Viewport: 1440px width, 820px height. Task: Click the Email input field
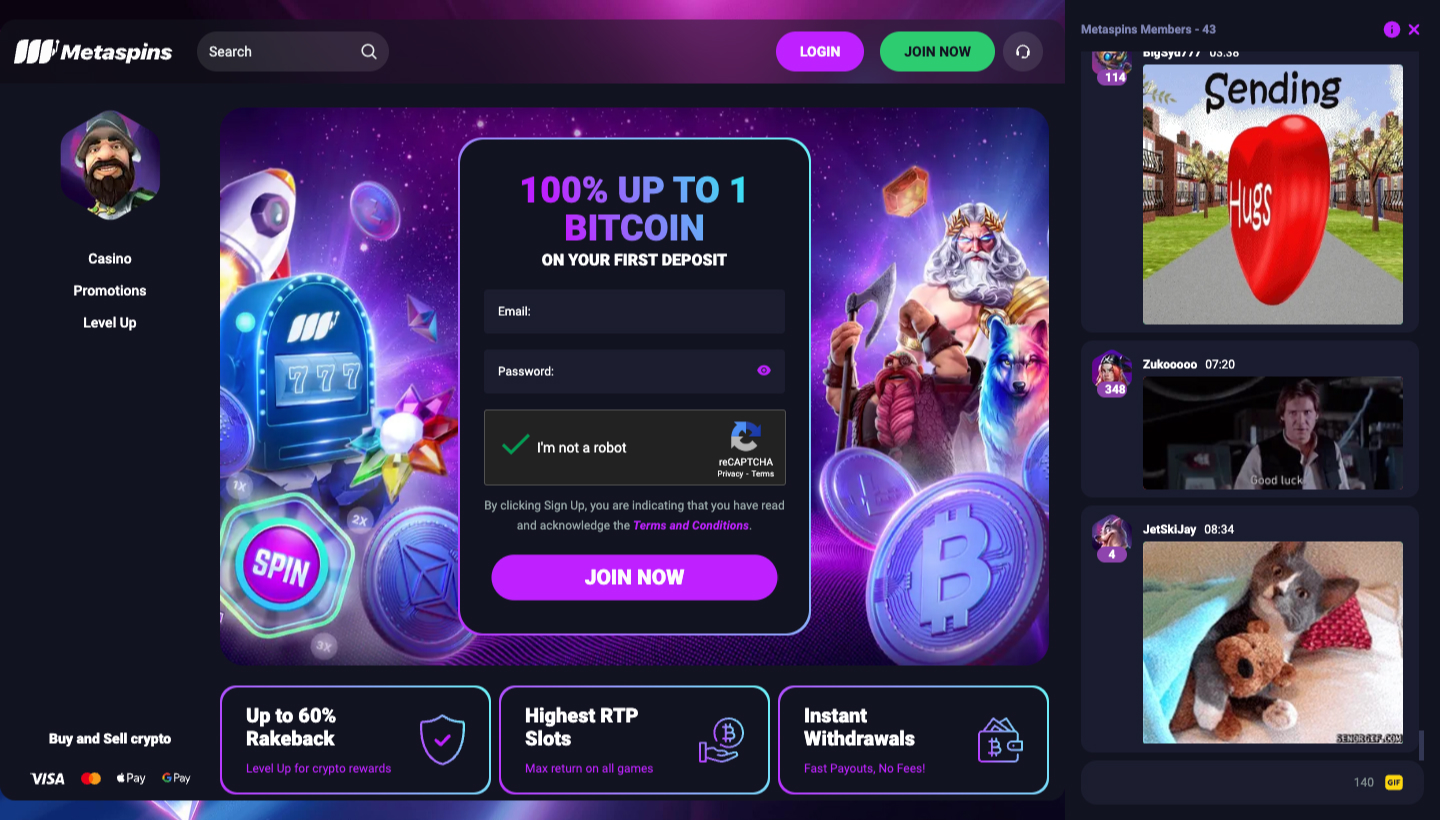[634, 311]
